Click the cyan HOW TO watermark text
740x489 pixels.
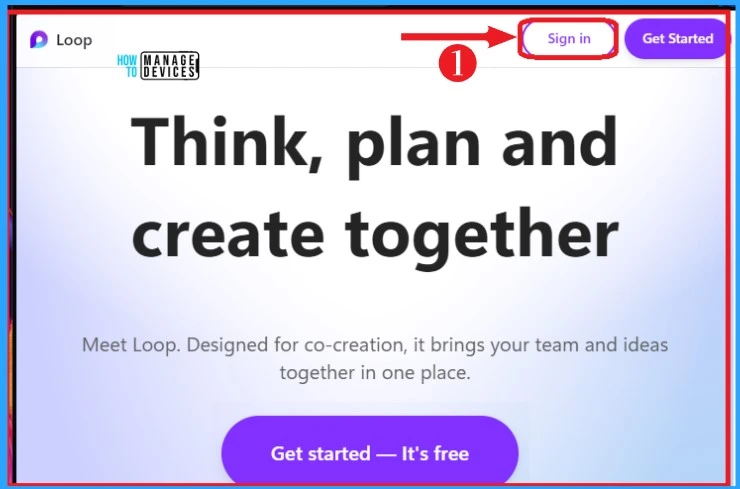[127, 66]
